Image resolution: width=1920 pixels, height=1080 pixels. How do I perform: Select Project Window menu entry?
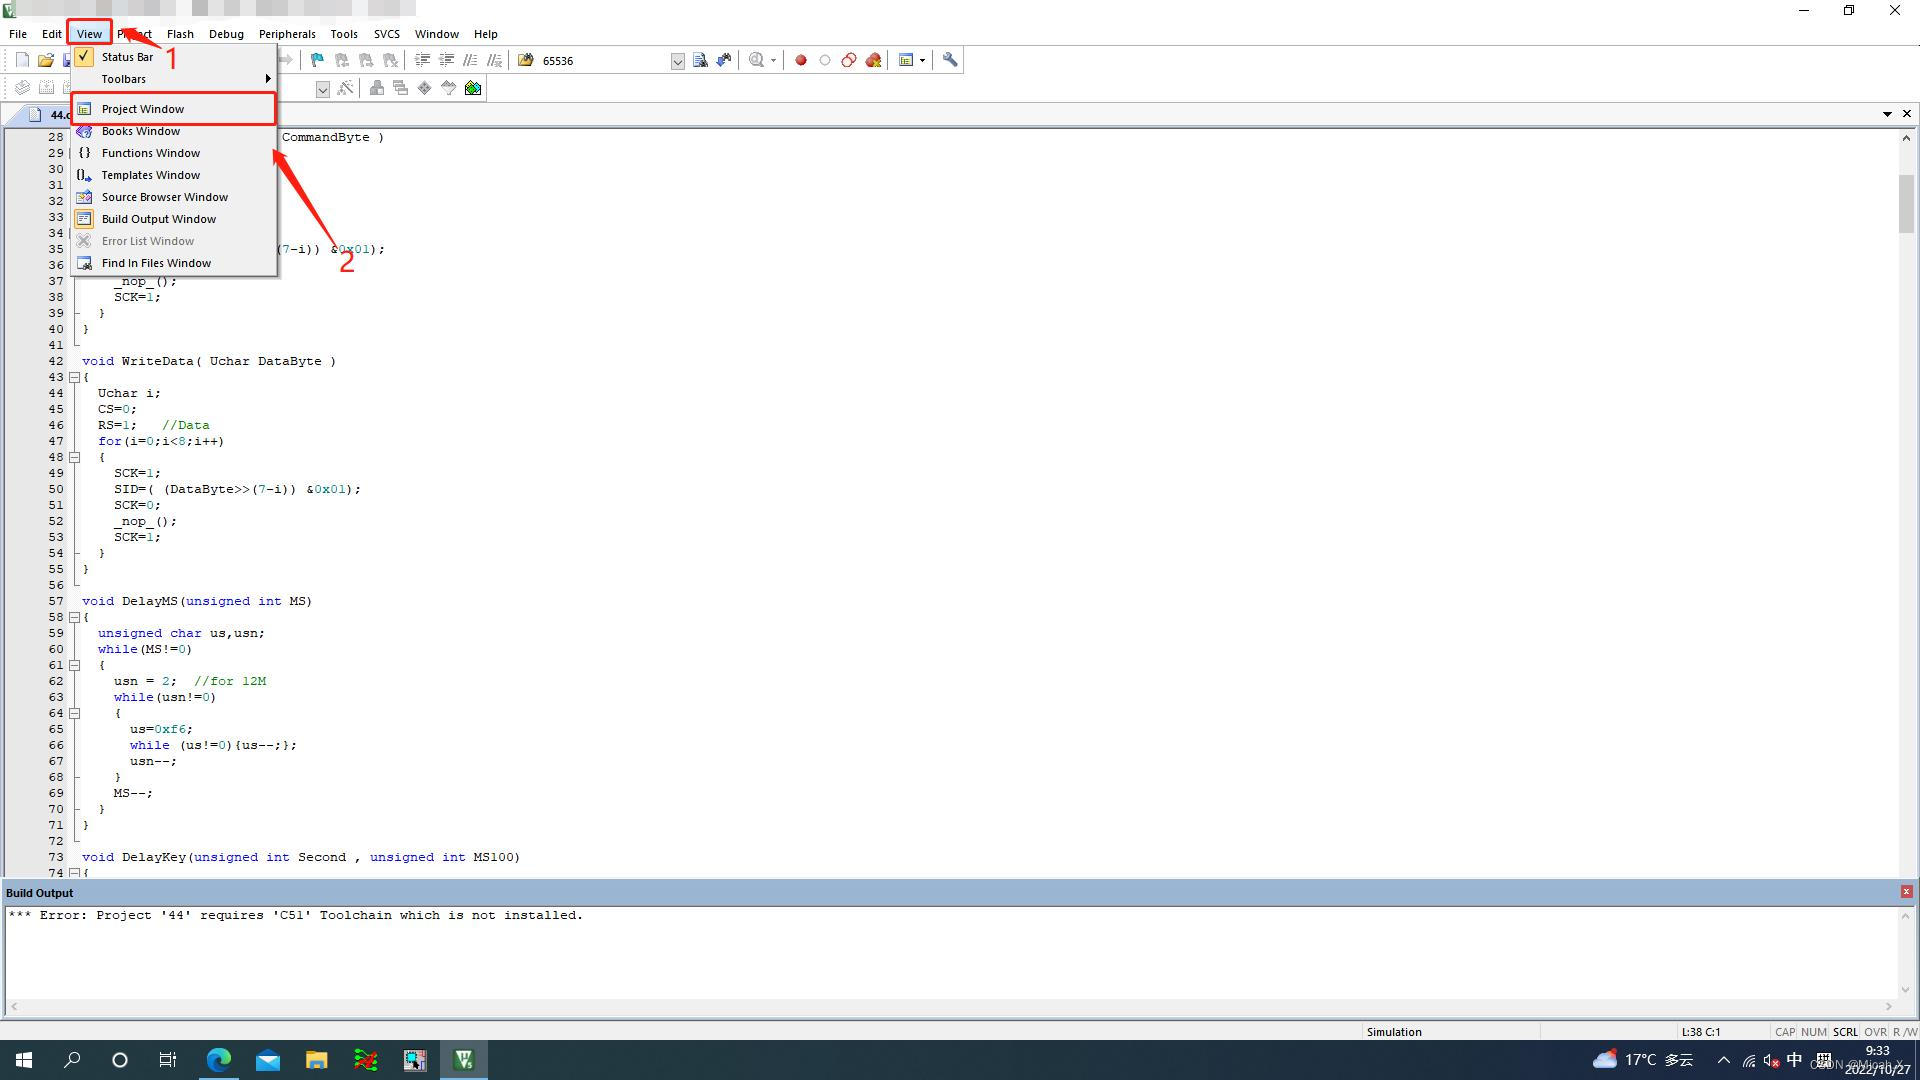[x=143, y=109]
